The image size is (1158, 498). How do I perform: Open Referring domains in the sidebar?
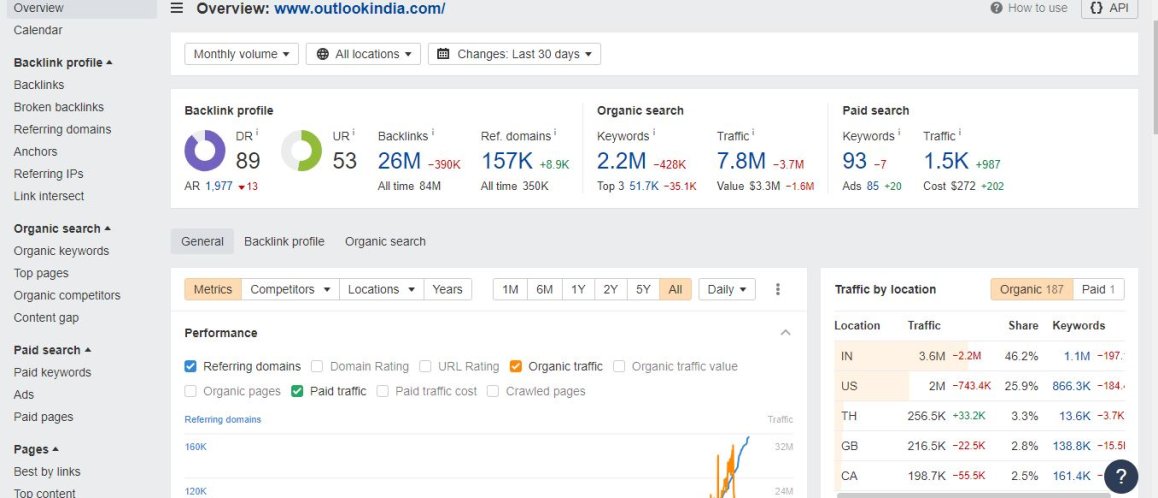click(x=63, y=129)
